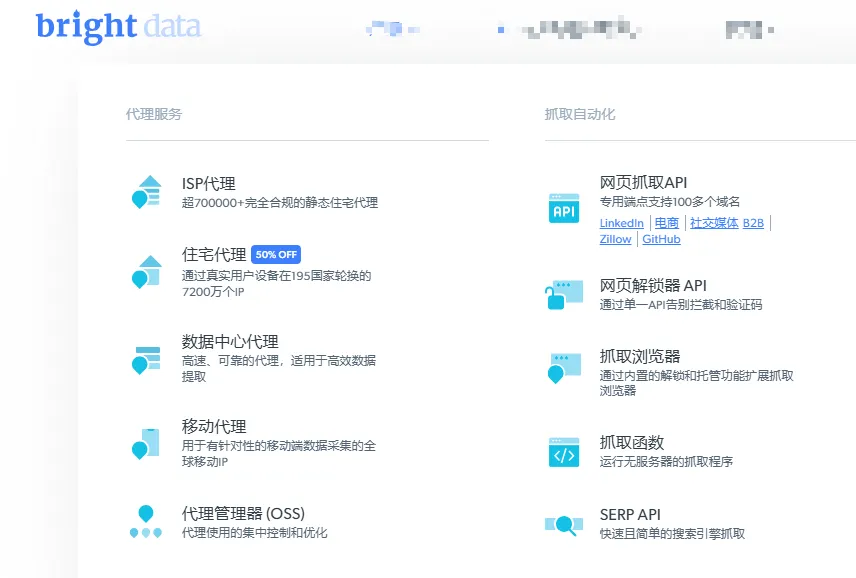Select the 抓取函数 code brackets icon

562,450
